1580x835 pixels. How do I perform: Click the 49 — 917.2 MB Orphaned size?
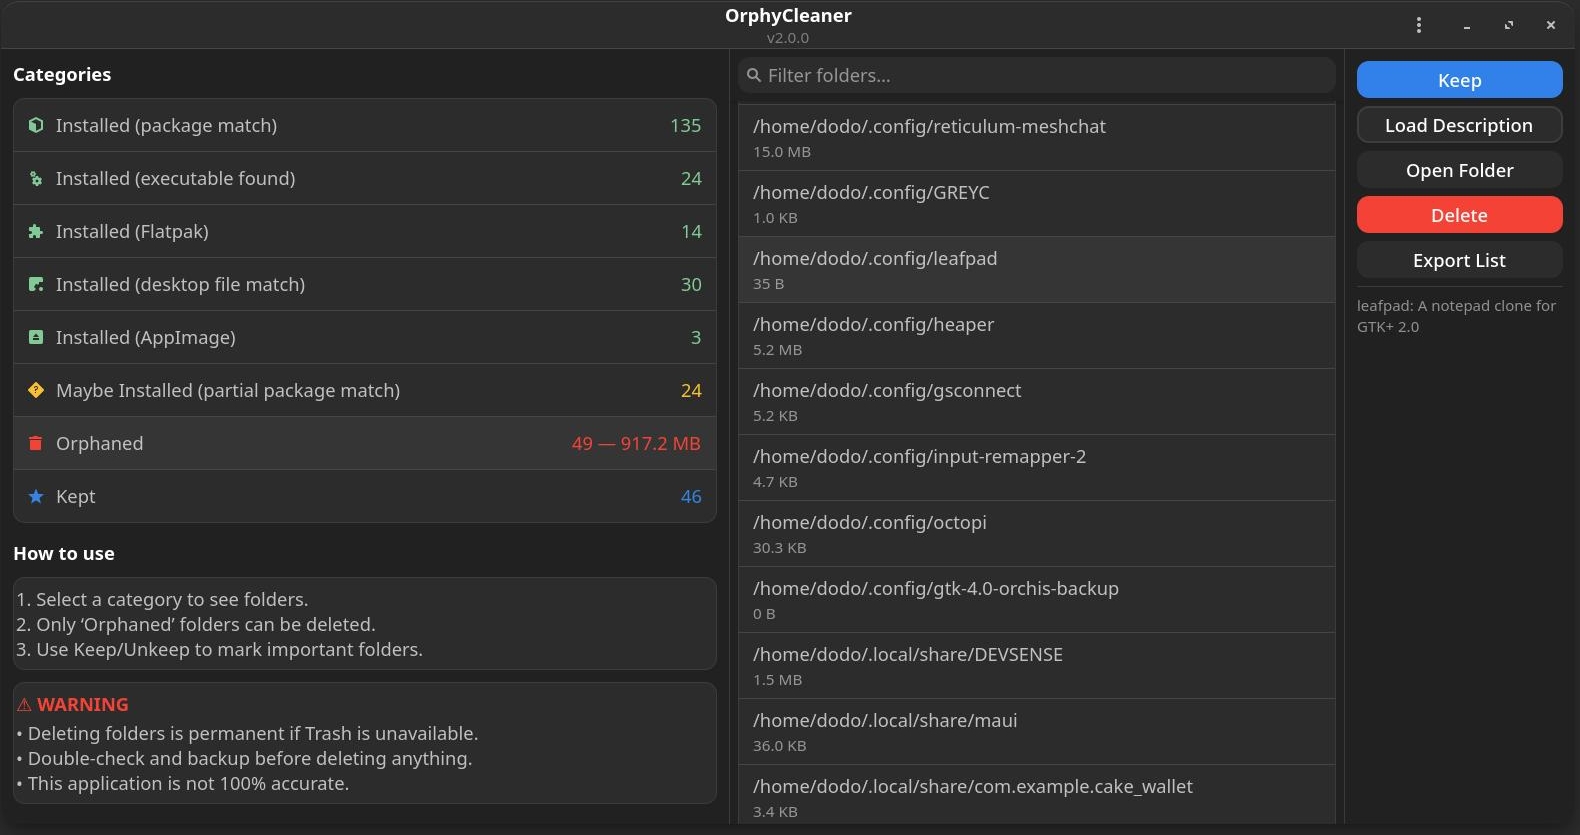coord(636,443)
